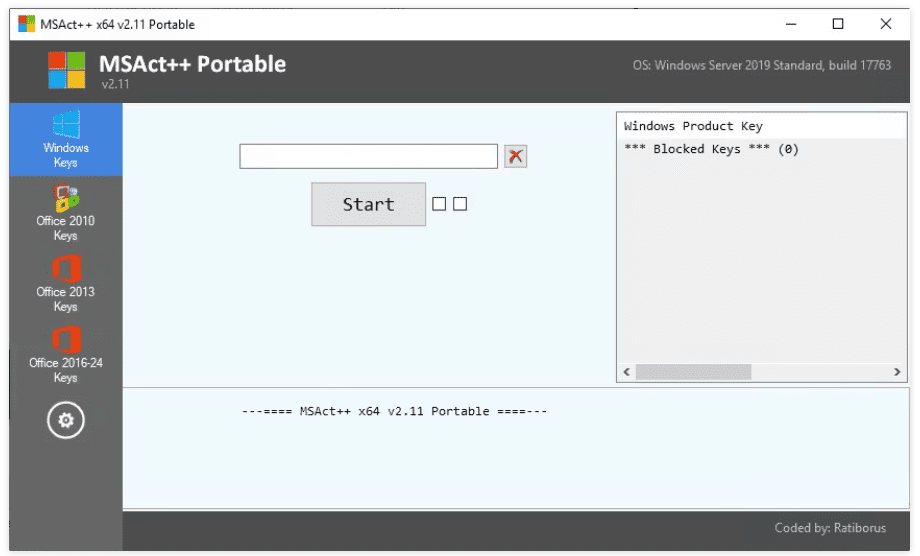Click the left scroll arrow in key list
Viewport: 920px width, 556px height.
click(x=627, y=372)
